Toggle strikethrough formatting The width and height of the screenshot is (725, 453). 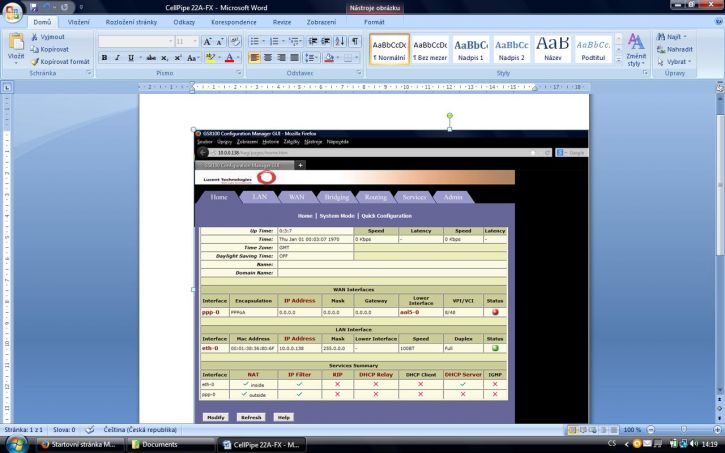(151, 58)
